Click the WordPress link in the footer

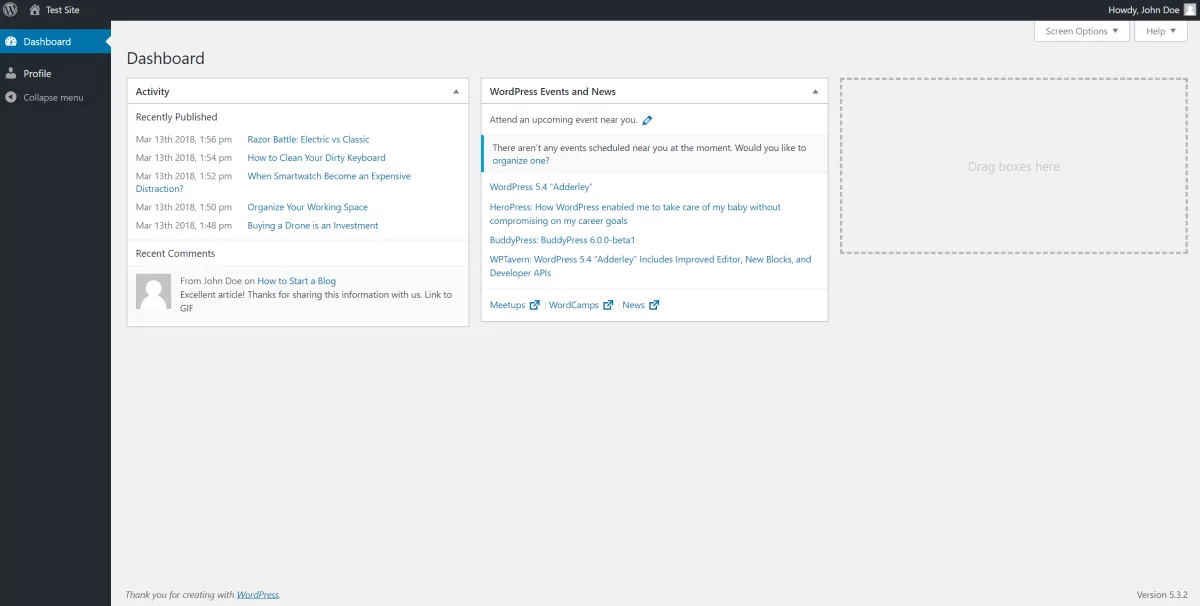click(258, 595)
